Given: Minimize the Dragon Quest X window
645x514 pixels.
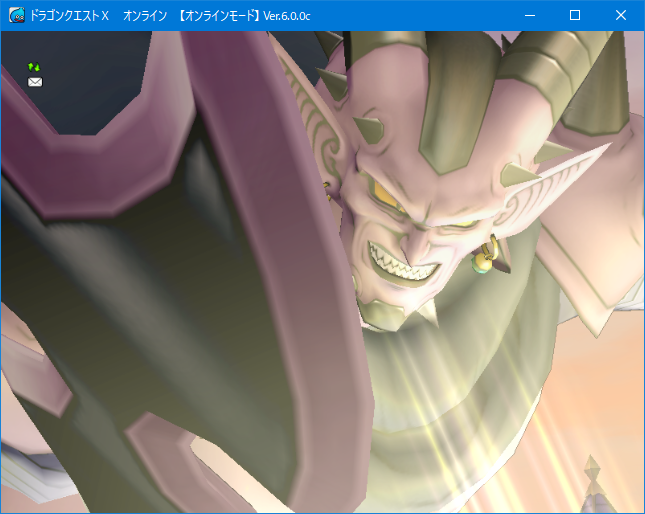Looking at the screenshot, I should coord(530,16).
